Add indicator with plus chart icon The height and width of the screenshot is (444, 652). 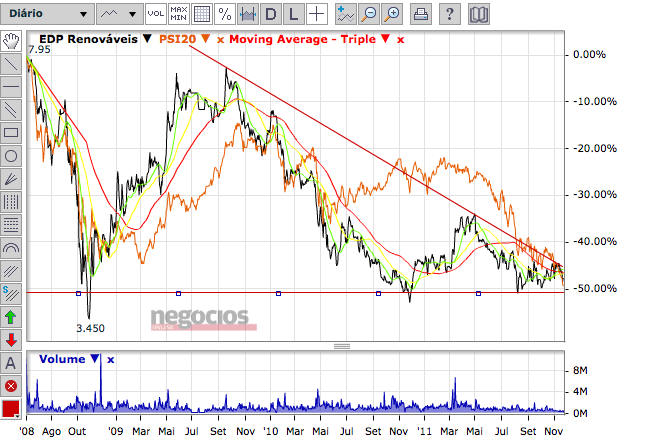[x=346, y=14]
